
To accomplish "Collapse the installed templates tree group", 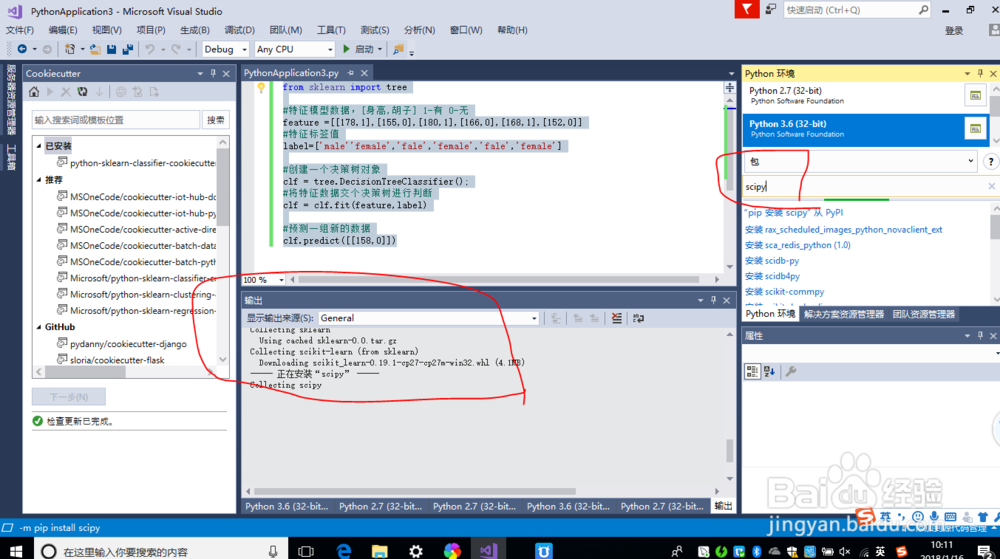I will [x=38, y=146].
